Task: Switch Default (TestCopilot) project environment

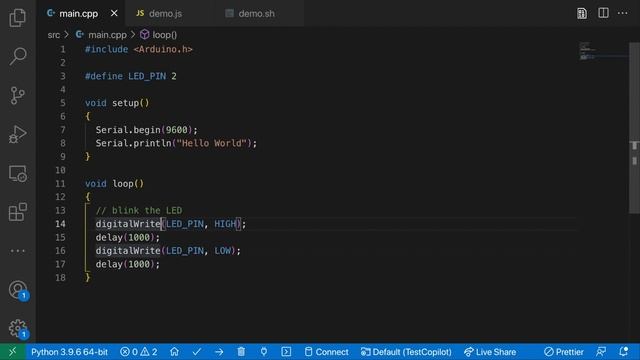Action: point(406,351)
